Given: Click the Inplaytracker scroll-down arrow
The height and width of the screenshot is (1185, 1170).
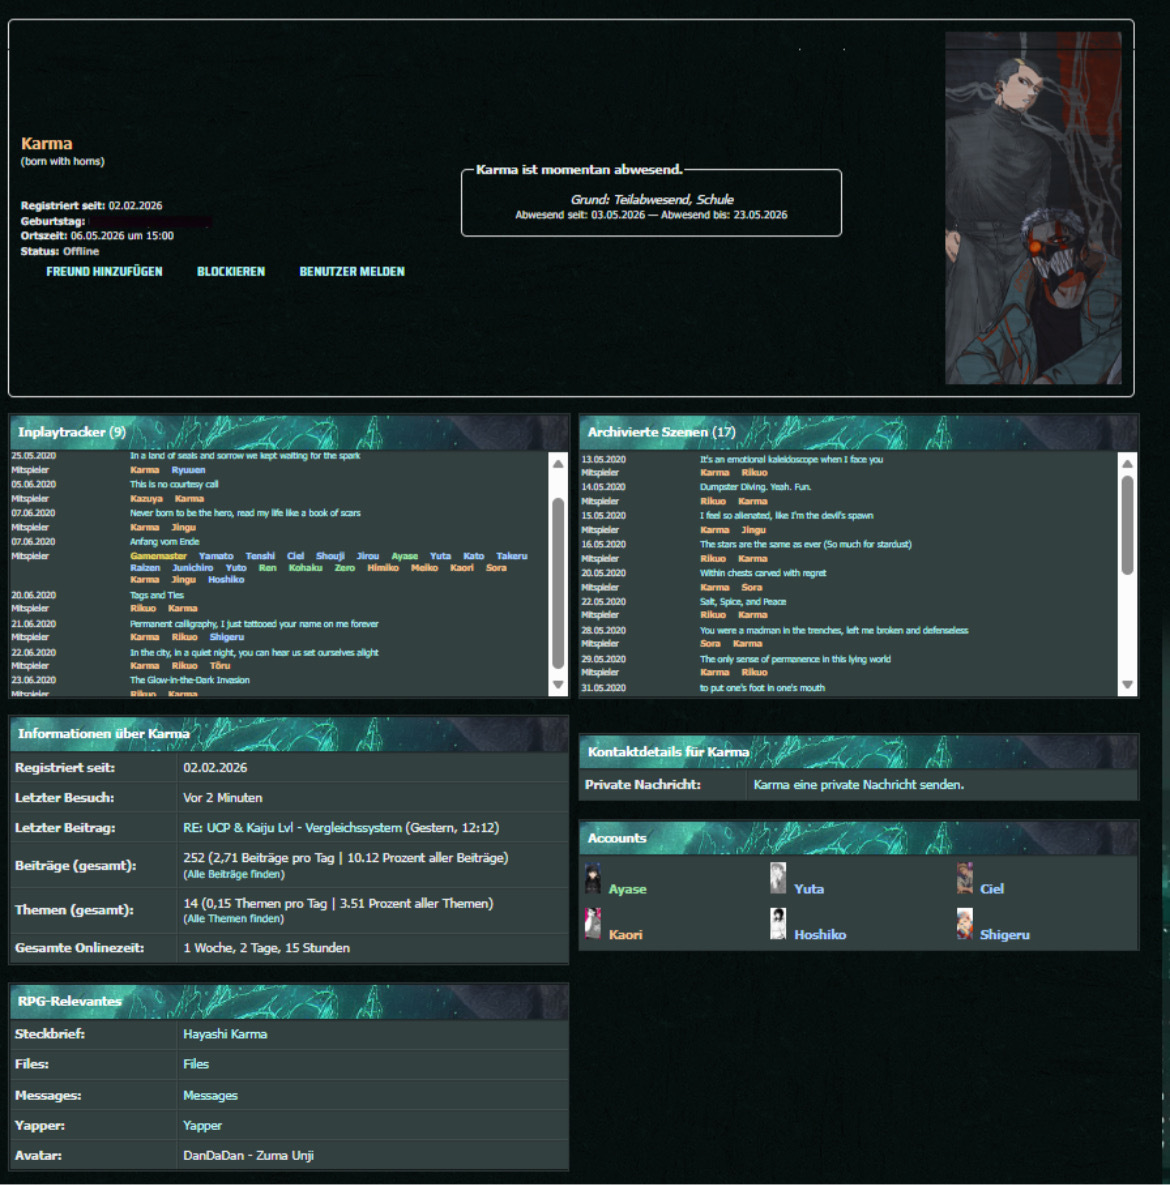Looking at the screenshot, I should tap(558, 685).
